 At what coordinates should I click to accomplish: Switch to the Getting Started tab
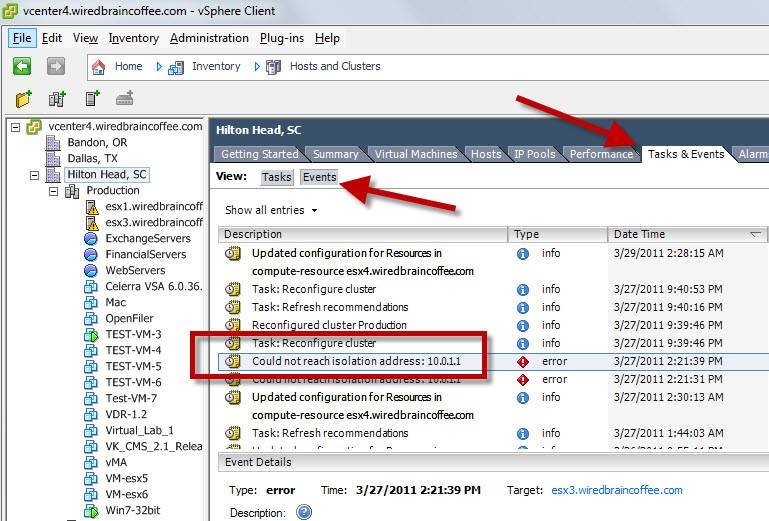[x=259, y=154]
